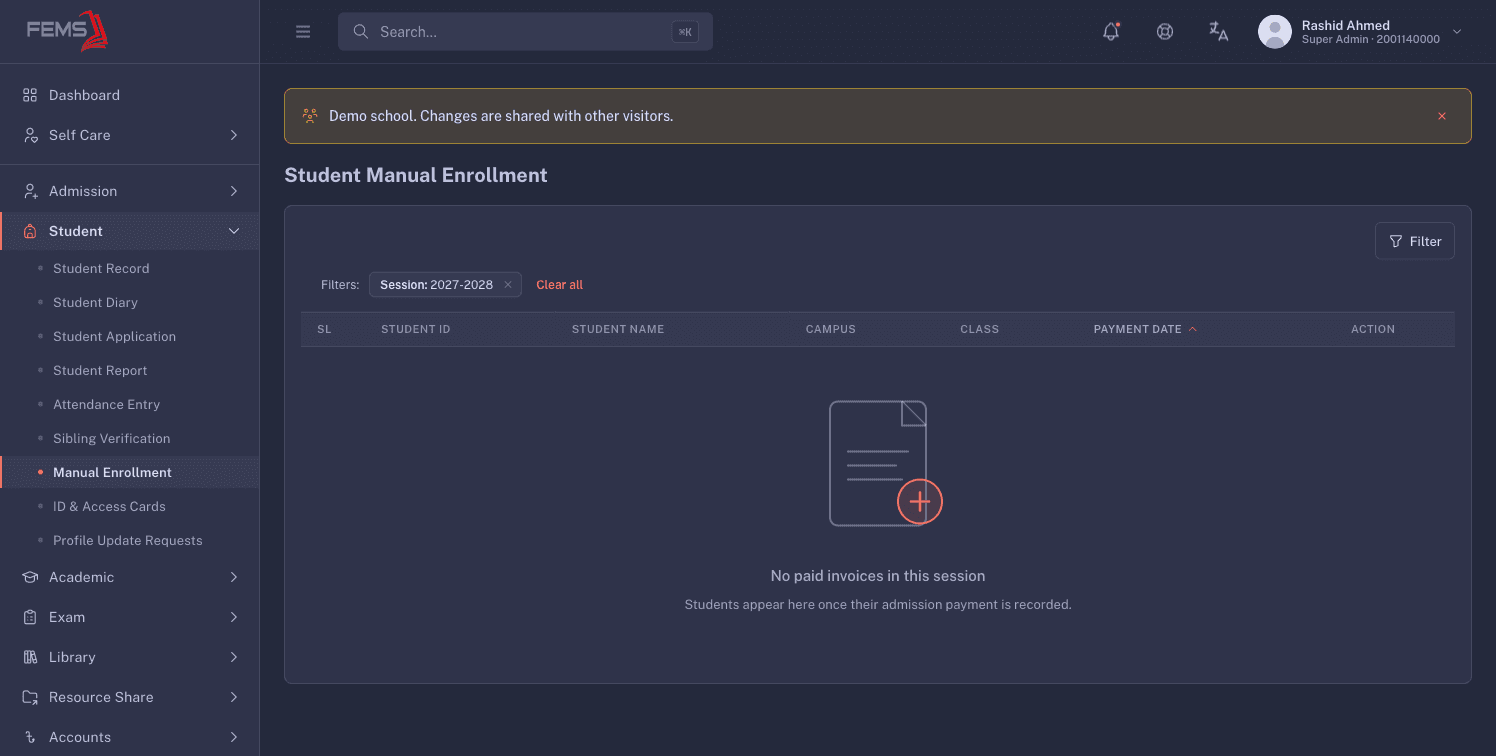This screenshot has height=756, width=1496.
Task: Click the Session: 2027-2028 filter chip
Action: point(445,285)
